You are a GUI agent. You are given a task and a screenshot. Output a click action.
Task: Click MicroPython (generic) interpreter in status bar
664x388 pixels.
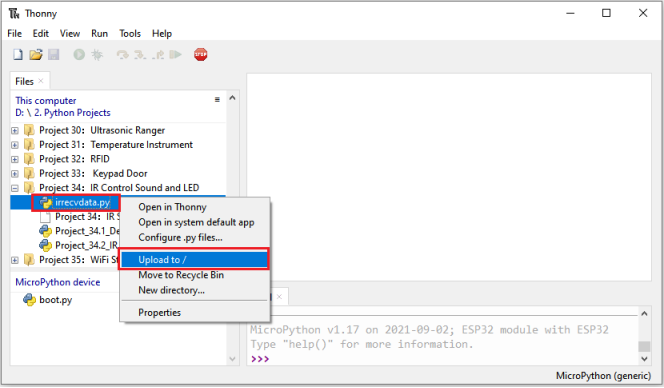[603, 376]
